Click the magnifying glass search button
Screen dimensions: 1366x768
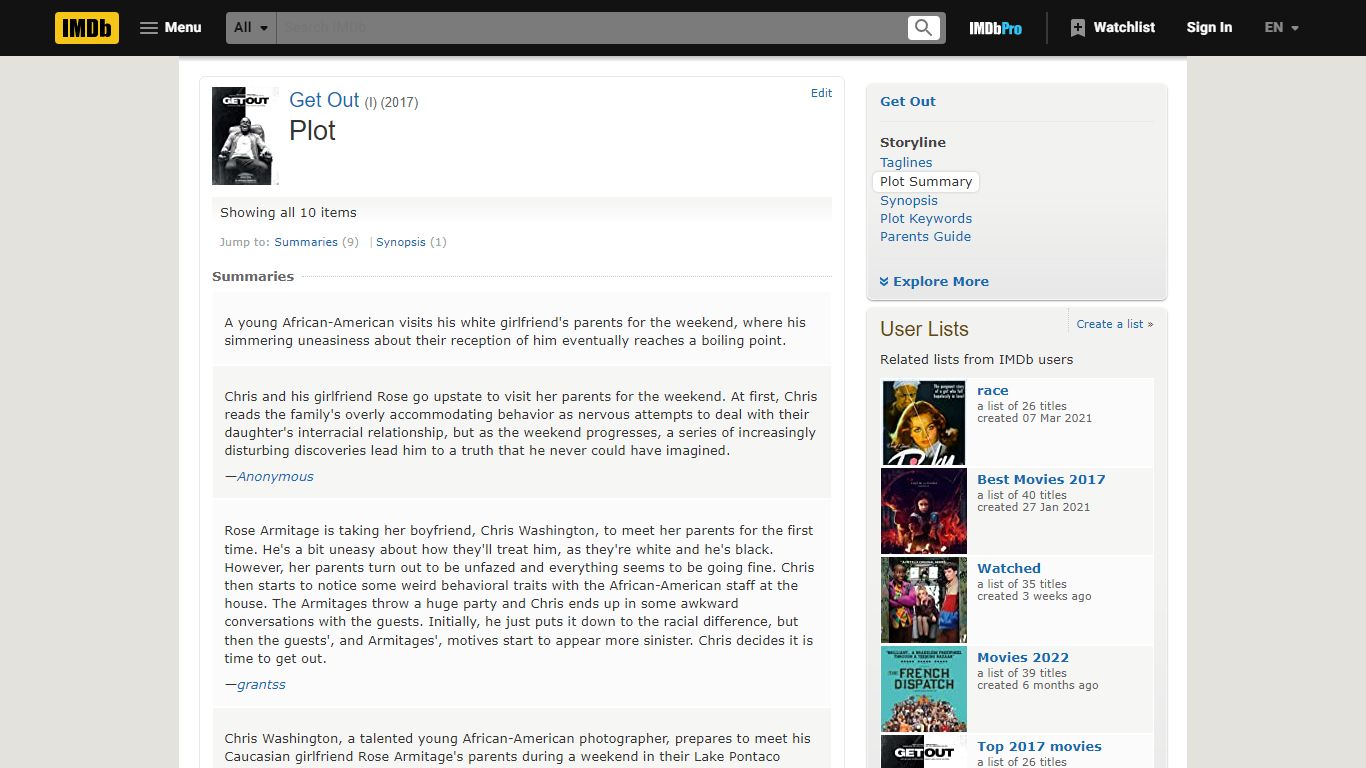(x=924, y=28)
